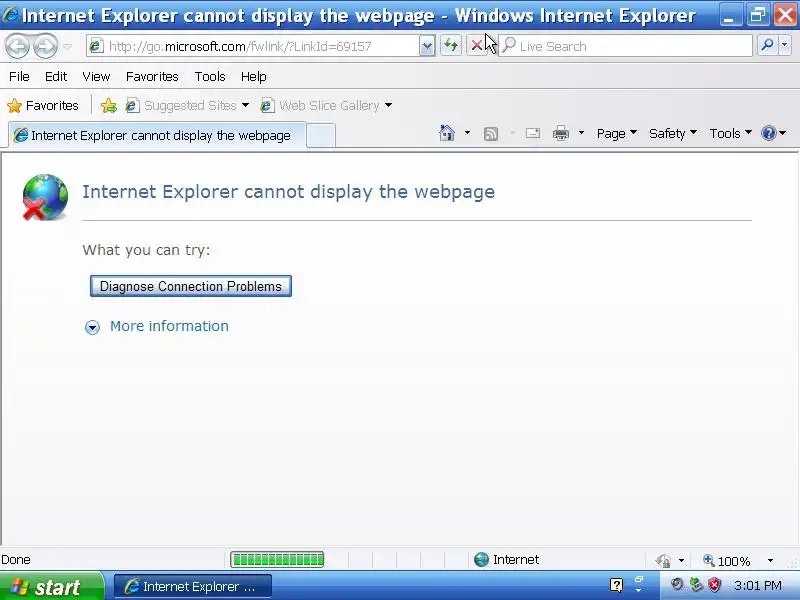Image resolution: width=800 pixels, height=600 pixels.
Task: Click the taskbar clock showing 3:01 PM
Action: [758, 585]
